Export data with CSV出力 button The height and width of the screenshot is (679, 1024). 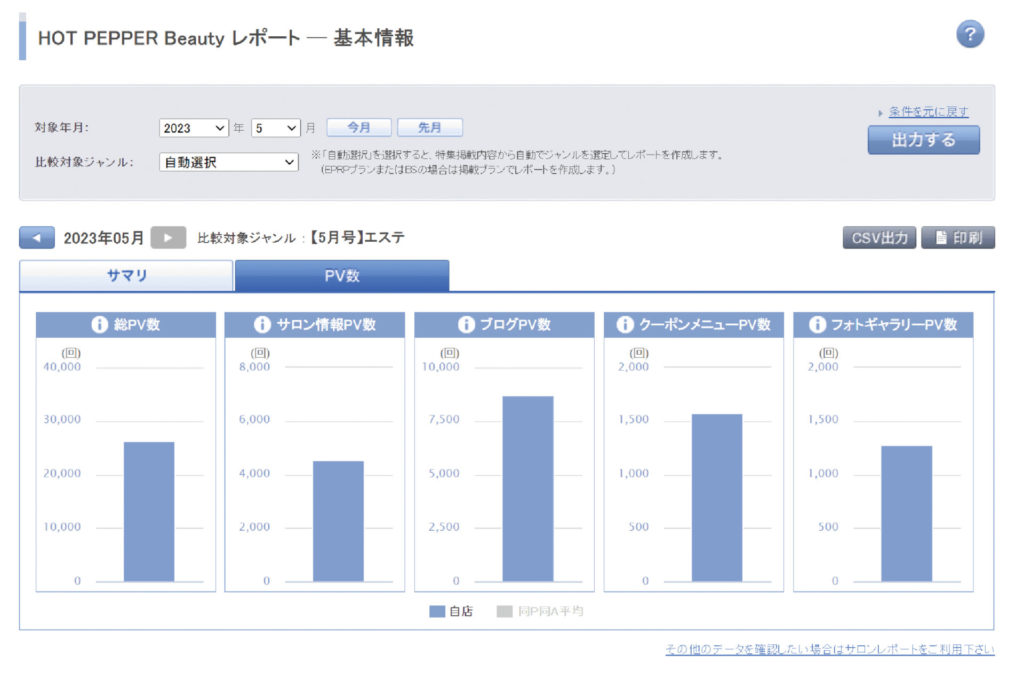click(879, 238)
